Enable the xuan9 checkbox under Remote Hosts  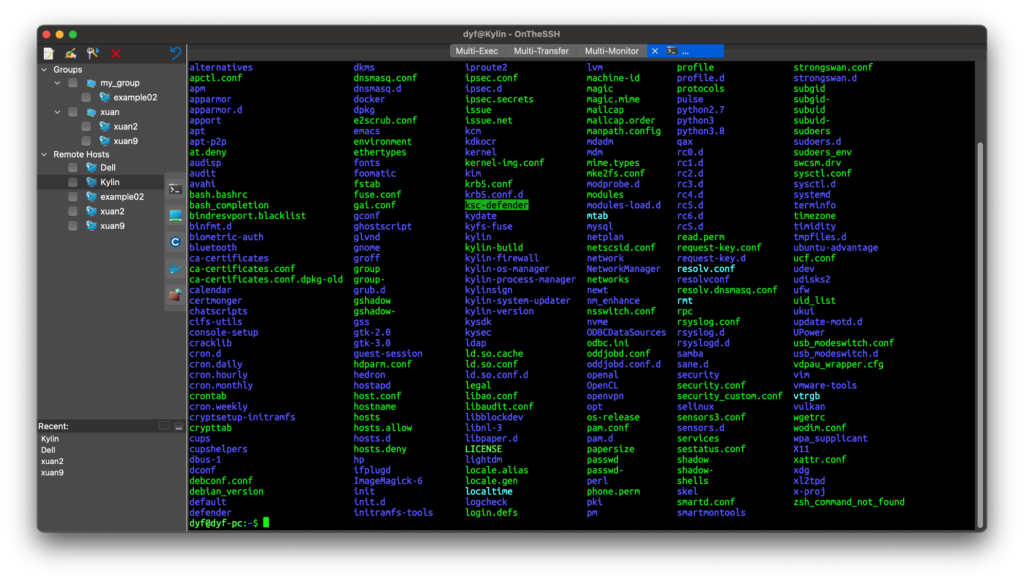coord(73,226)
